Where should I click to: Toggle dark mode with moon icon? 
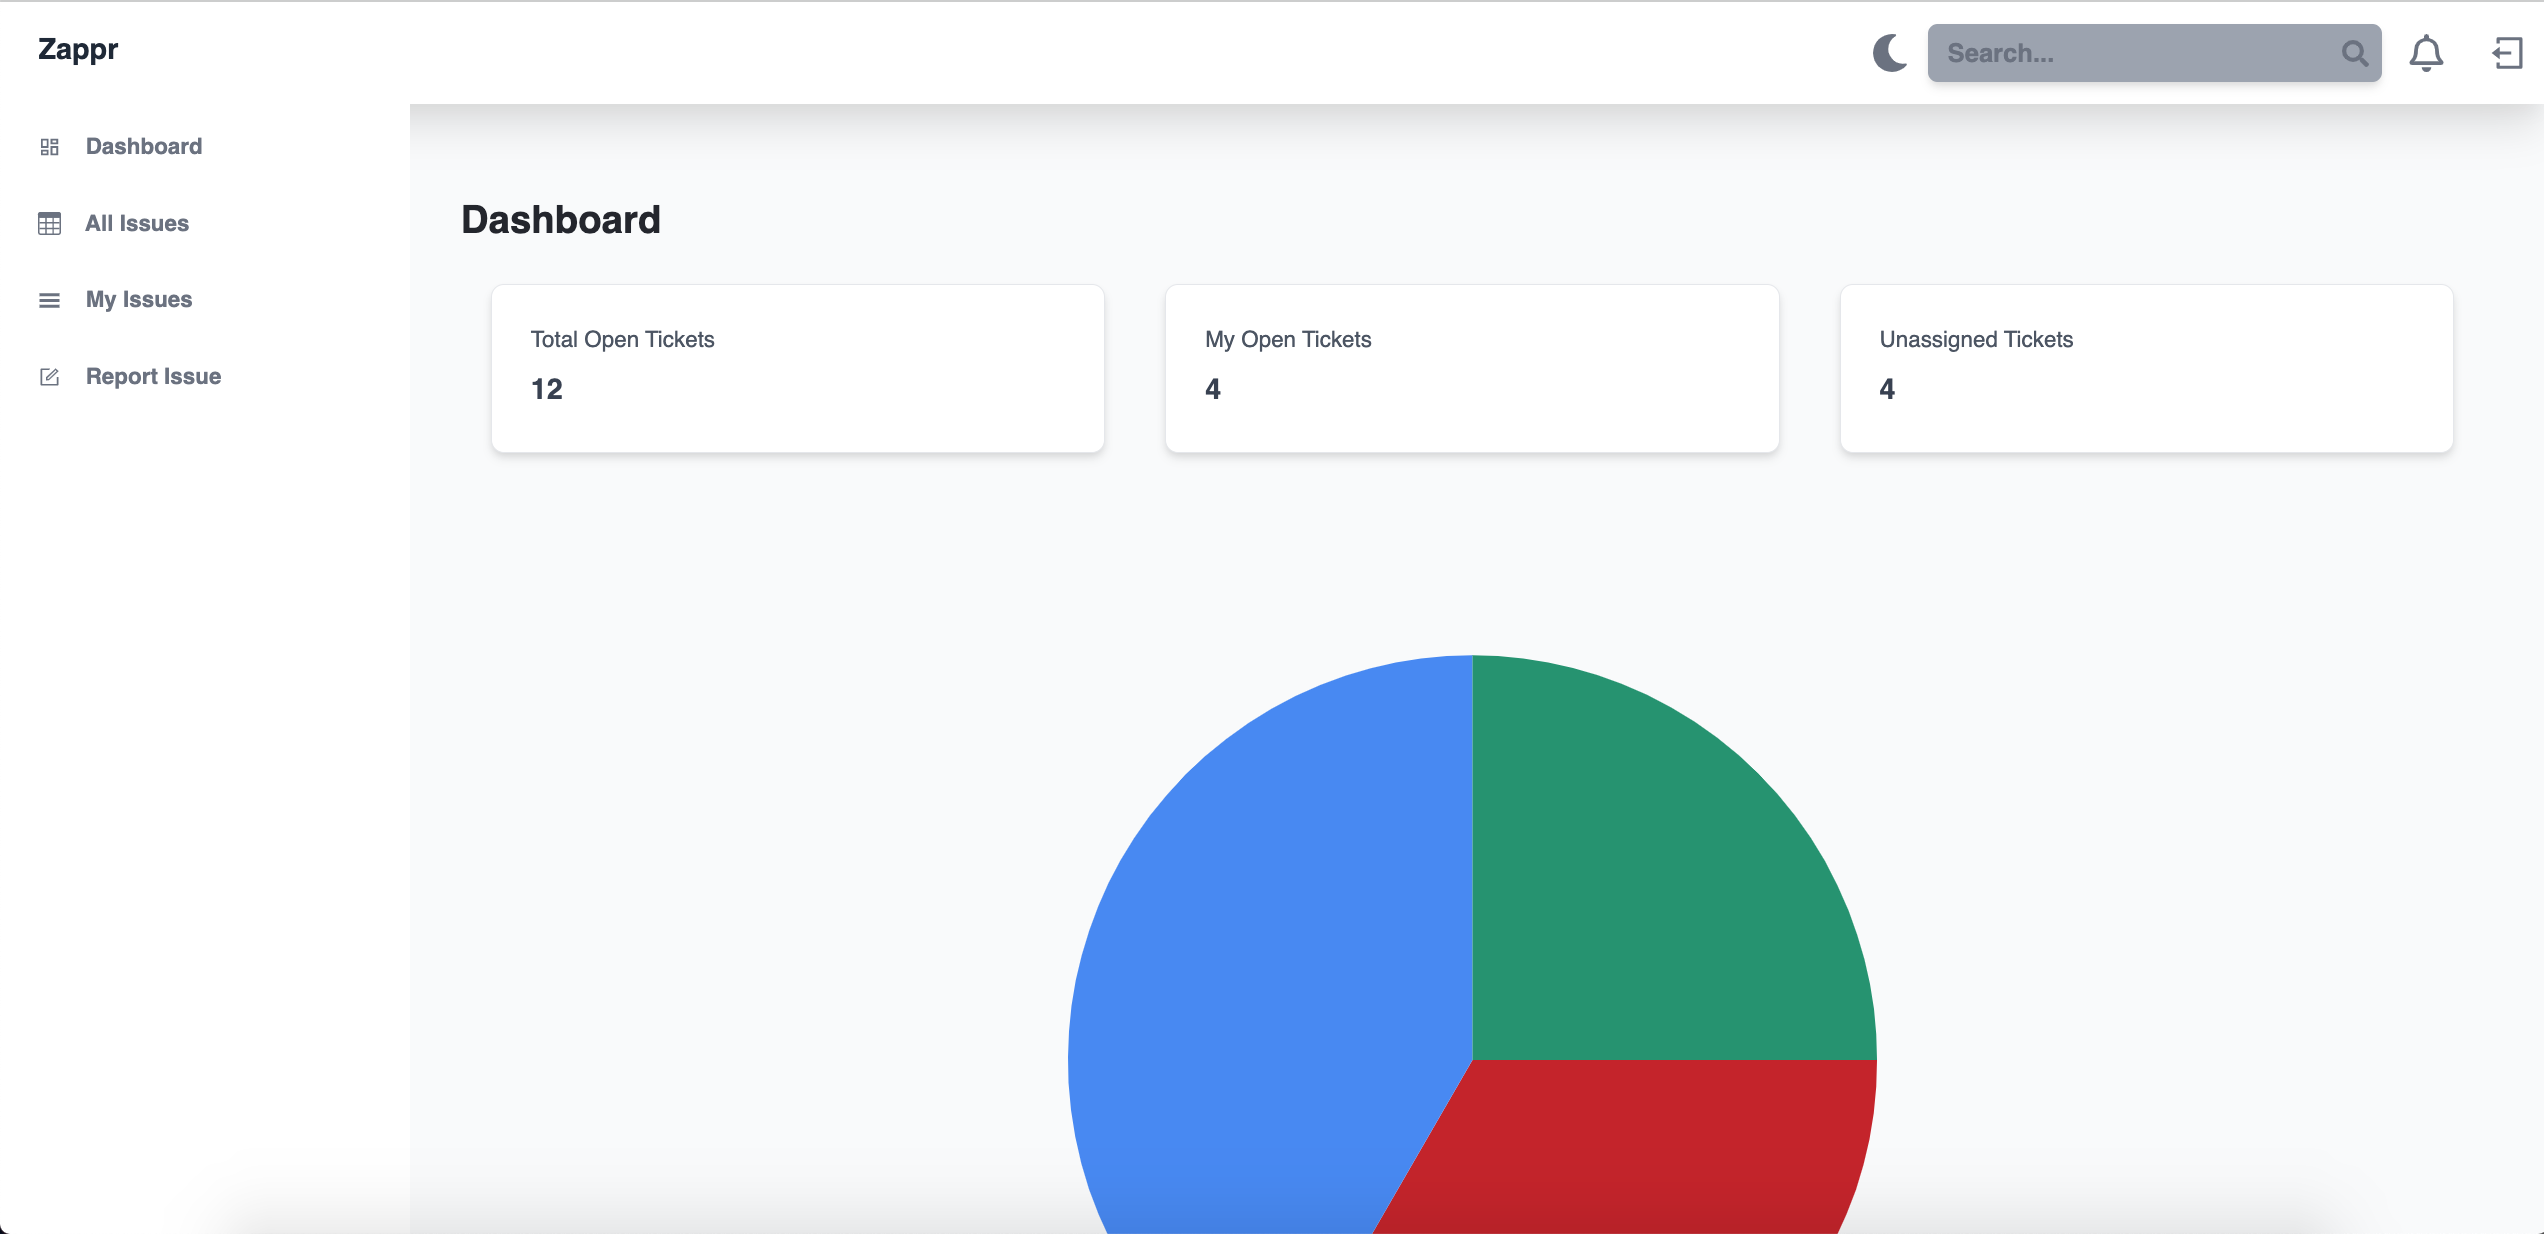point(1889,53)
